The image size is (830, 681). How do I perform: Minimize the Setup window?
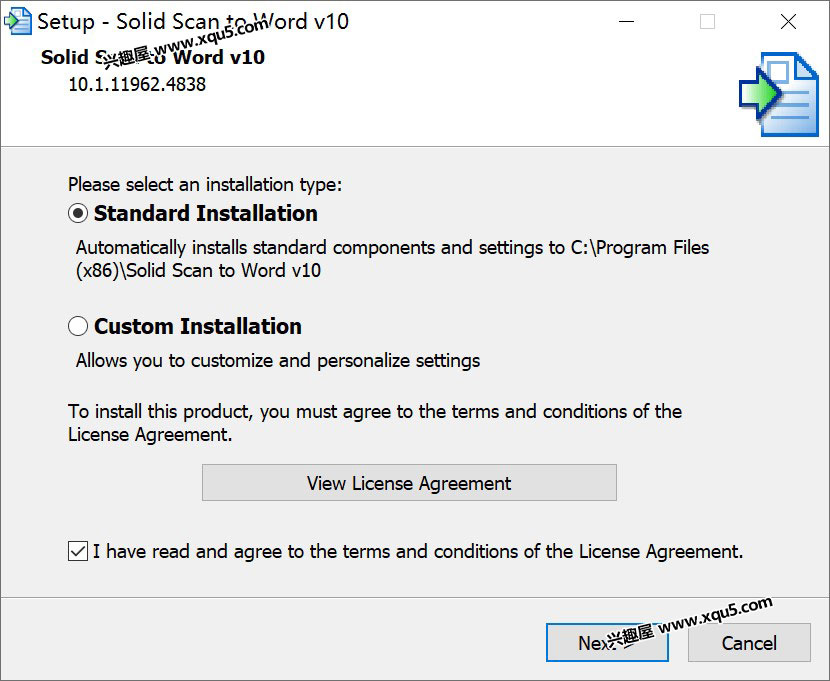tap(626, 22)
